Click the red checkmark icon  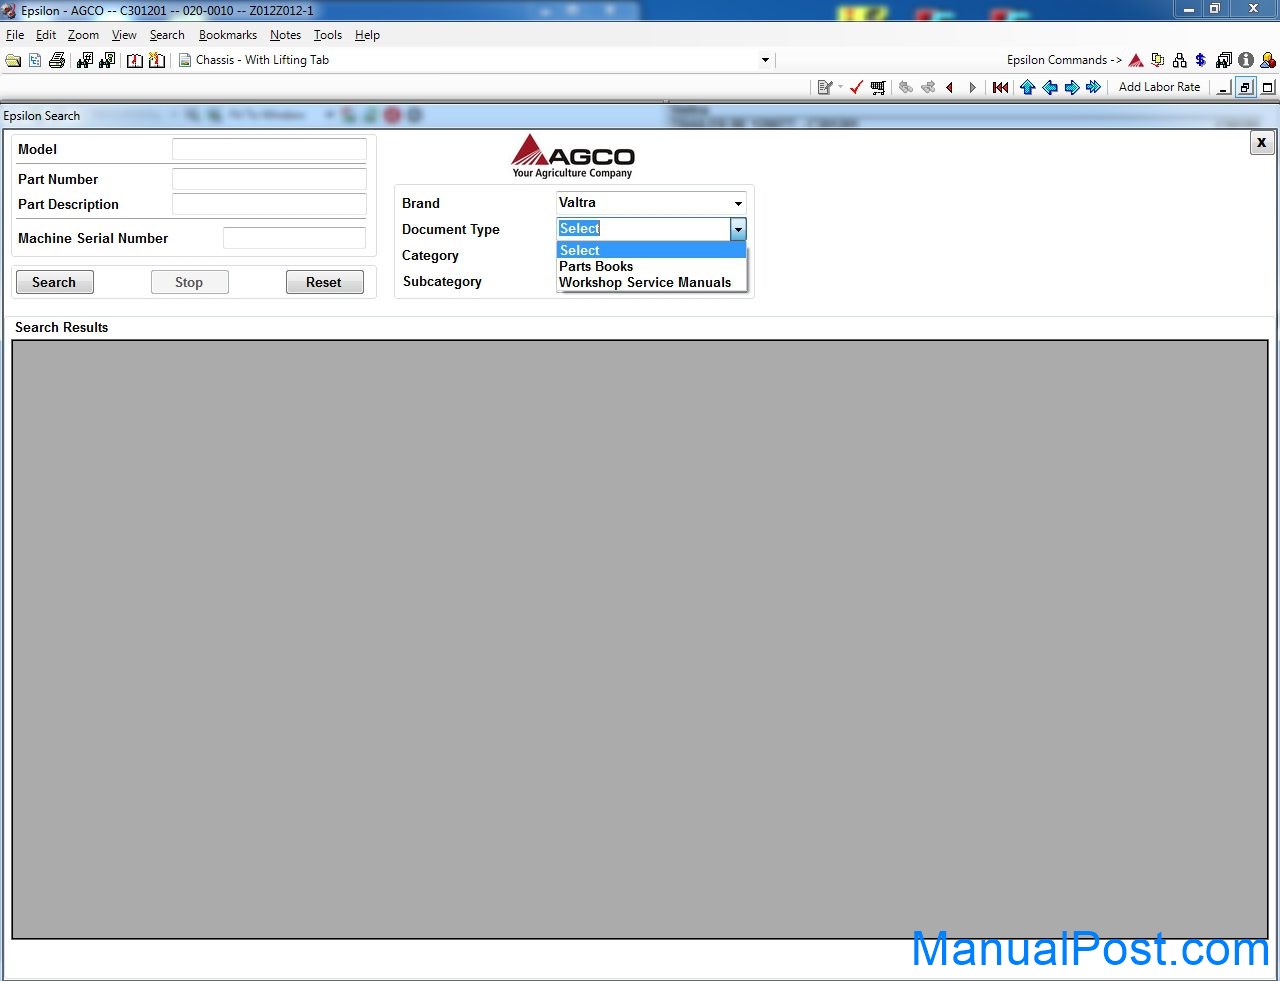click(856, 87)
